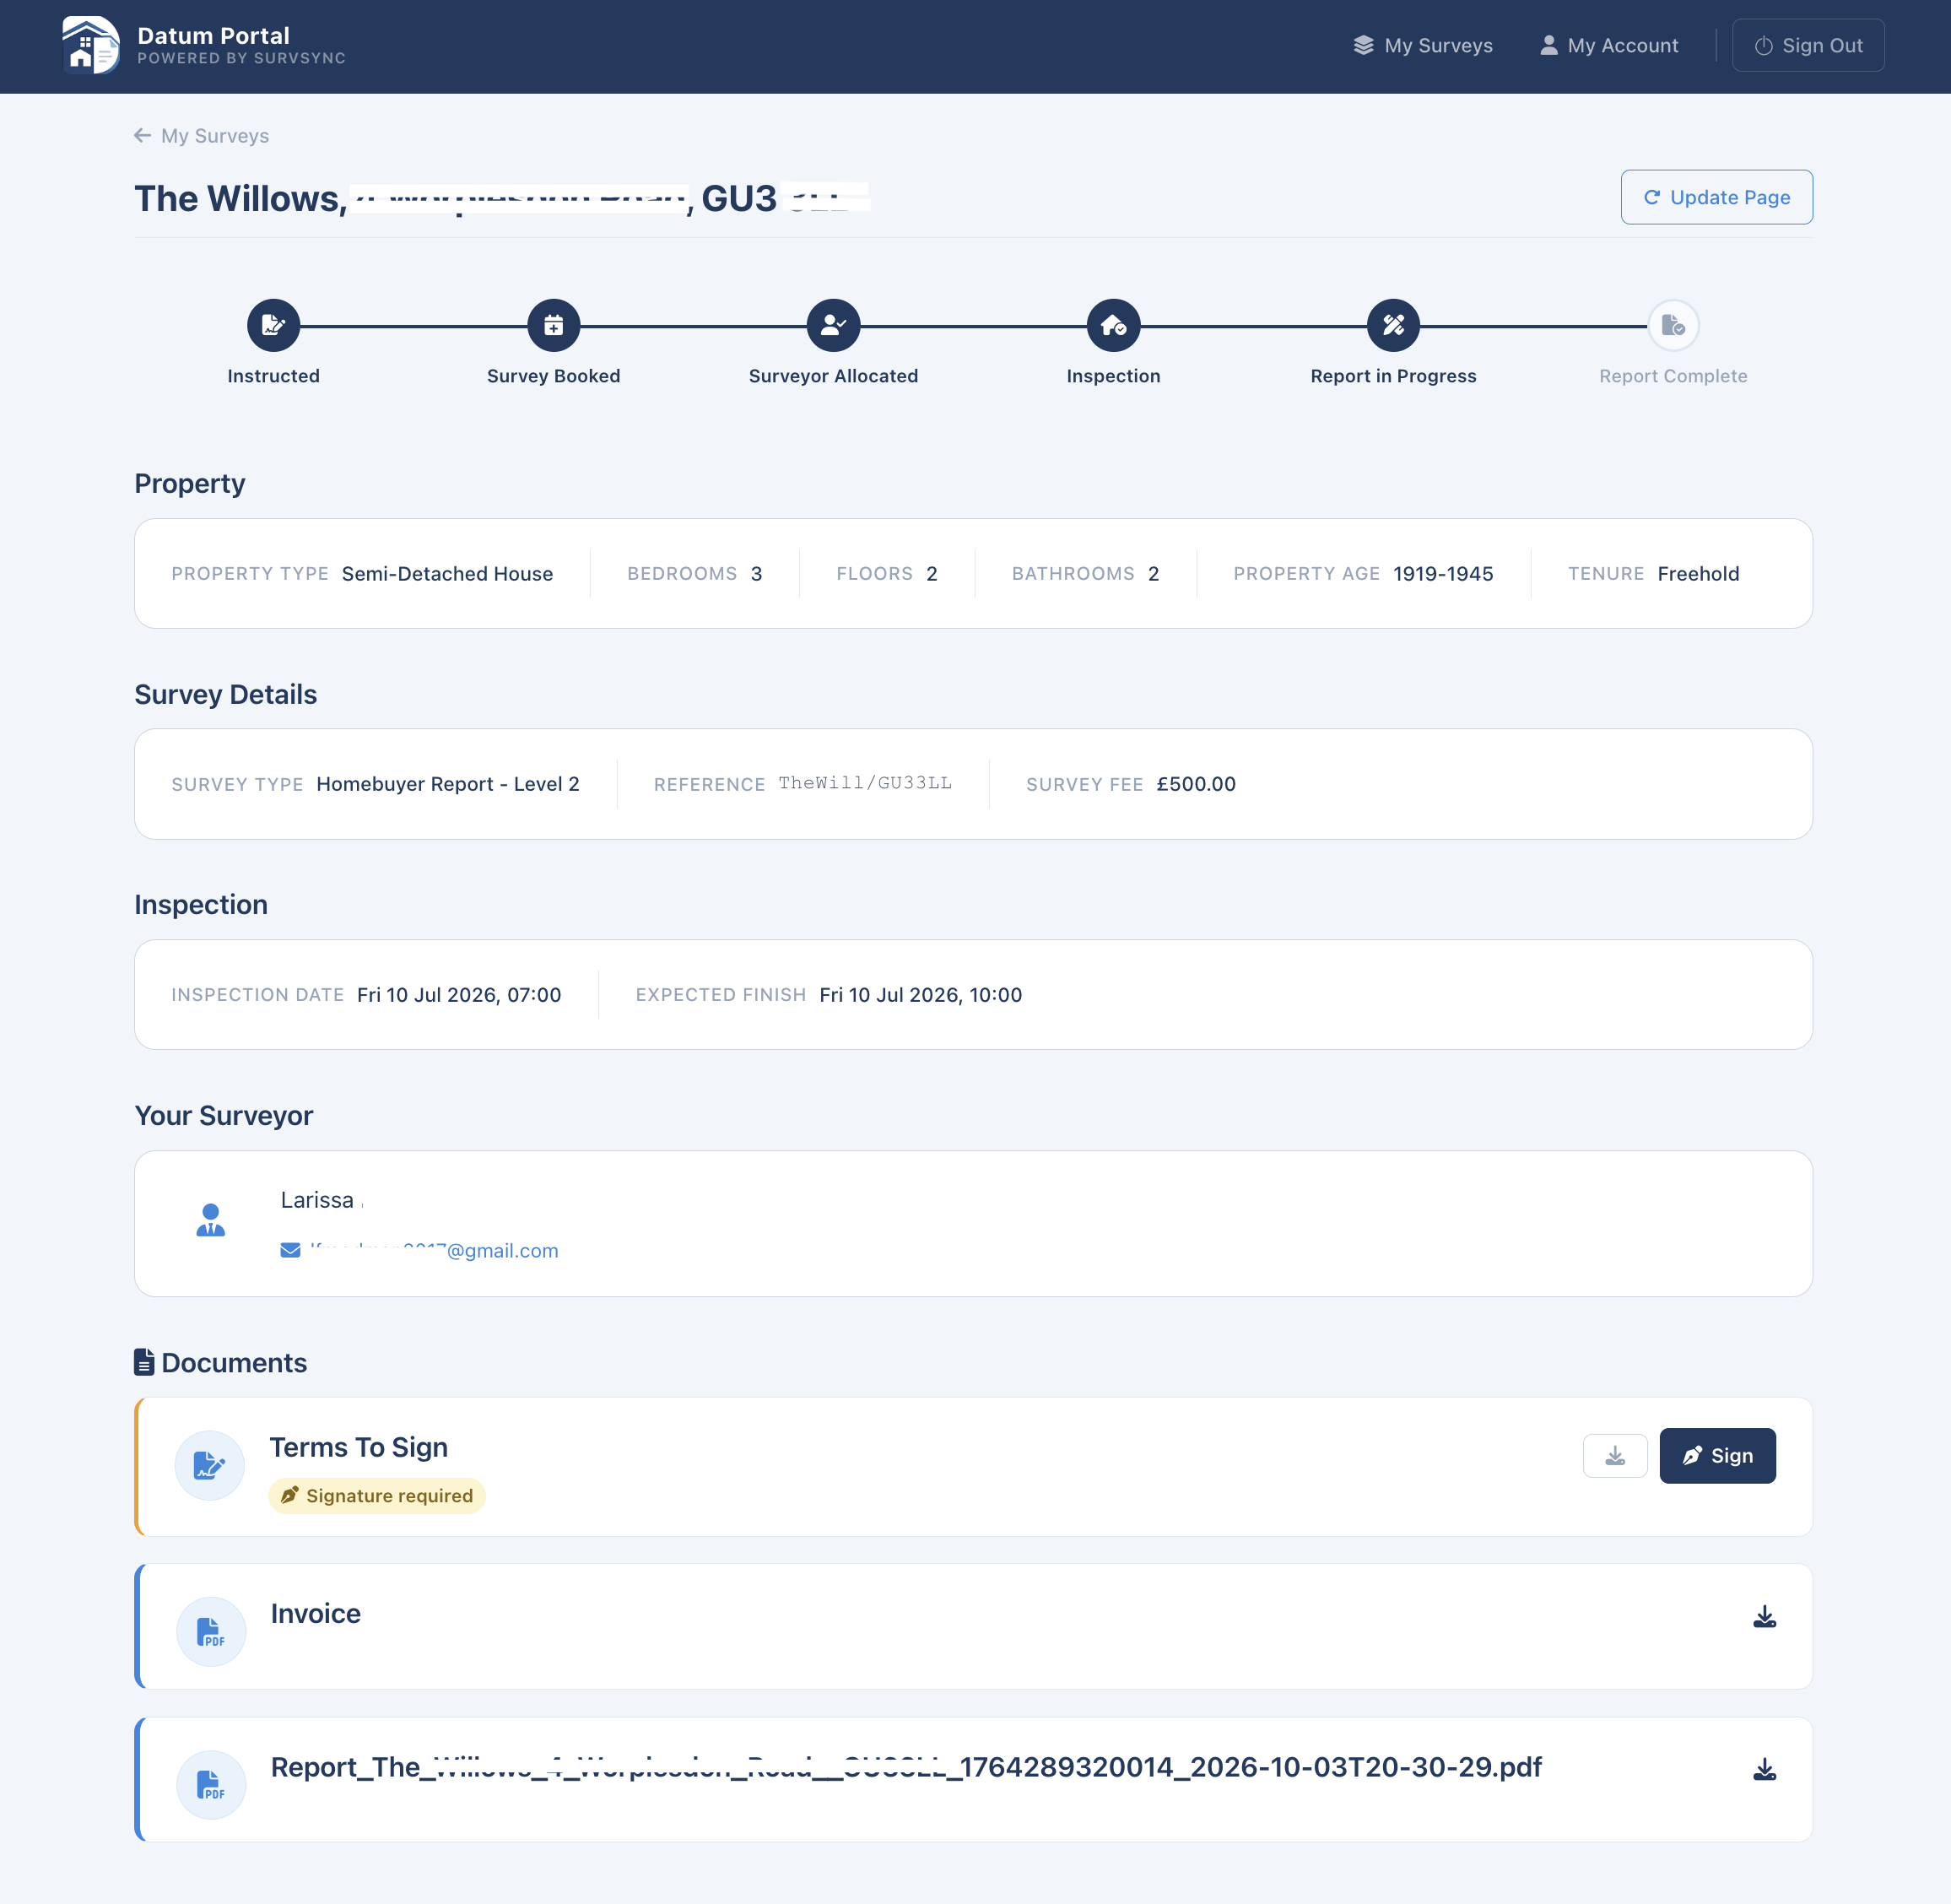Viewport: 1951px width, 1904px height.
Task: Click the Inspection house step icon
Action: pyautogui.click(x=1113, y=325)
